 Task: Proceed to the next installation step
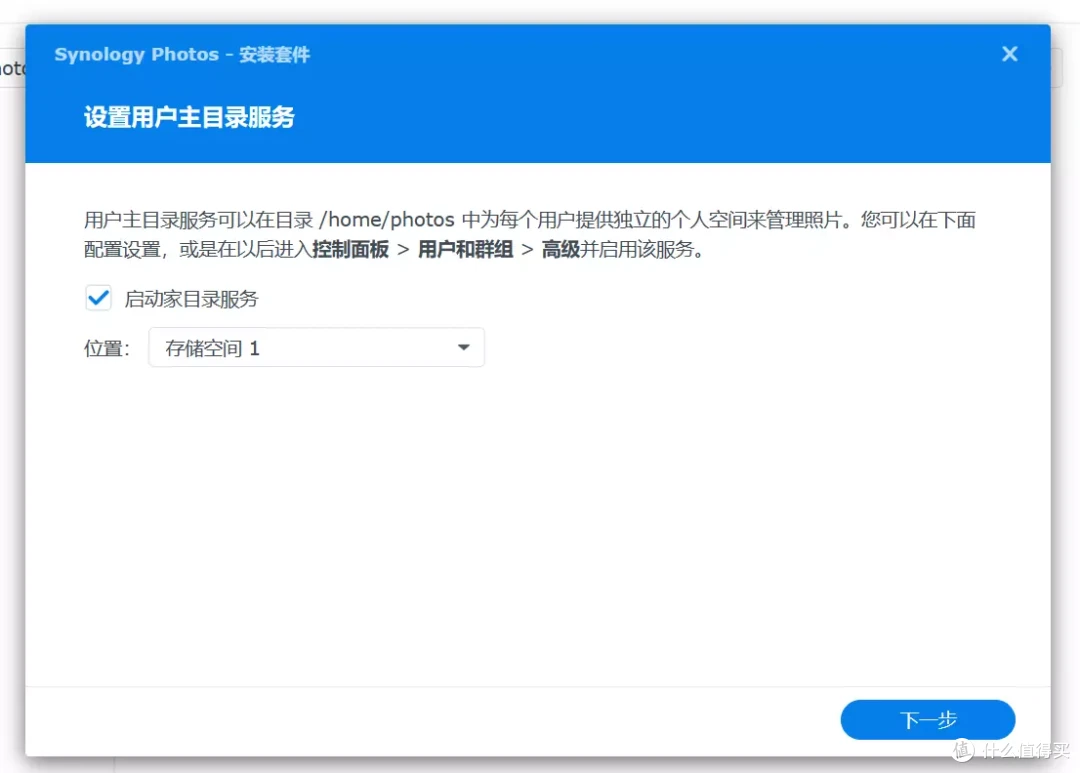click(927, 719)
